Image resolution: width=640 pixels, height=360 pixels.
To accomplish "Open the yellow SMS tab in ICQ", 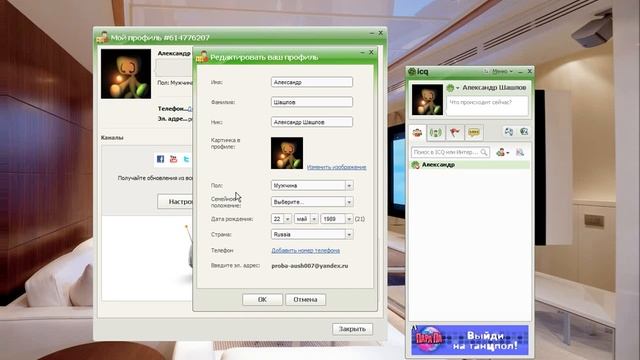I will click(x=473, y=133).
